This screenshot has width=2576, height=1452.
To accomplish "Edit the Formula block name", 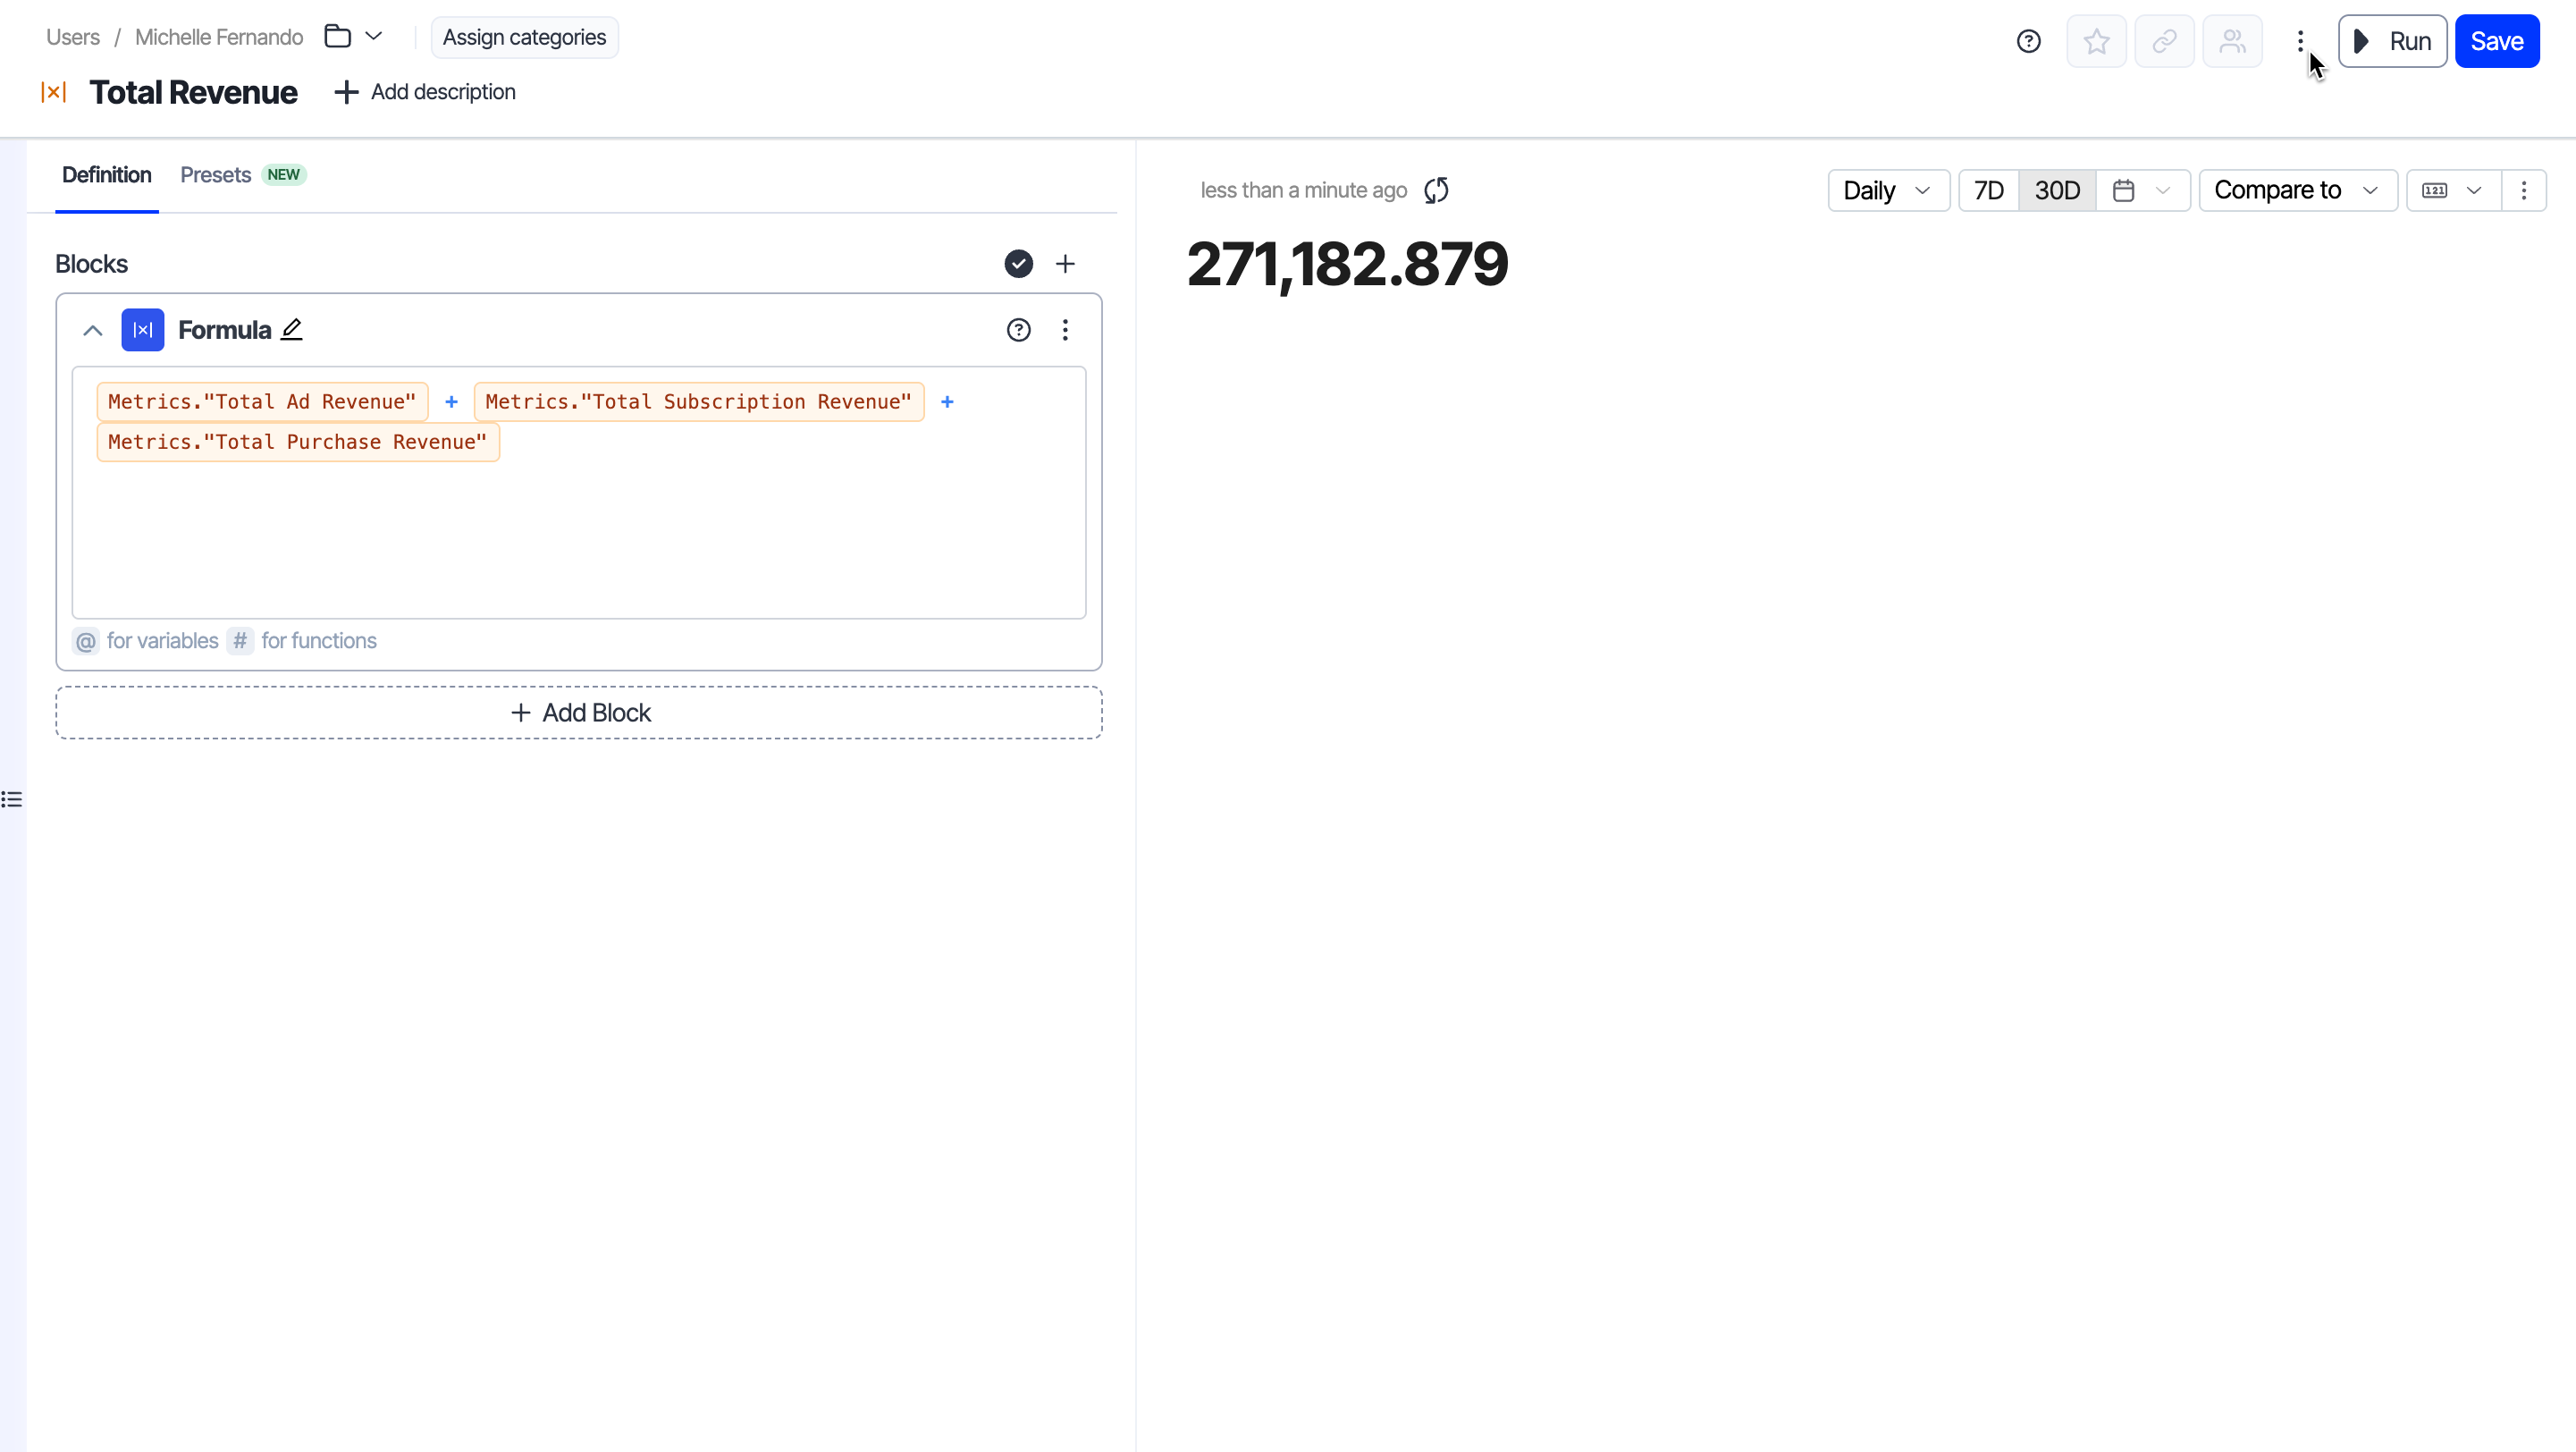I will 291,329.
